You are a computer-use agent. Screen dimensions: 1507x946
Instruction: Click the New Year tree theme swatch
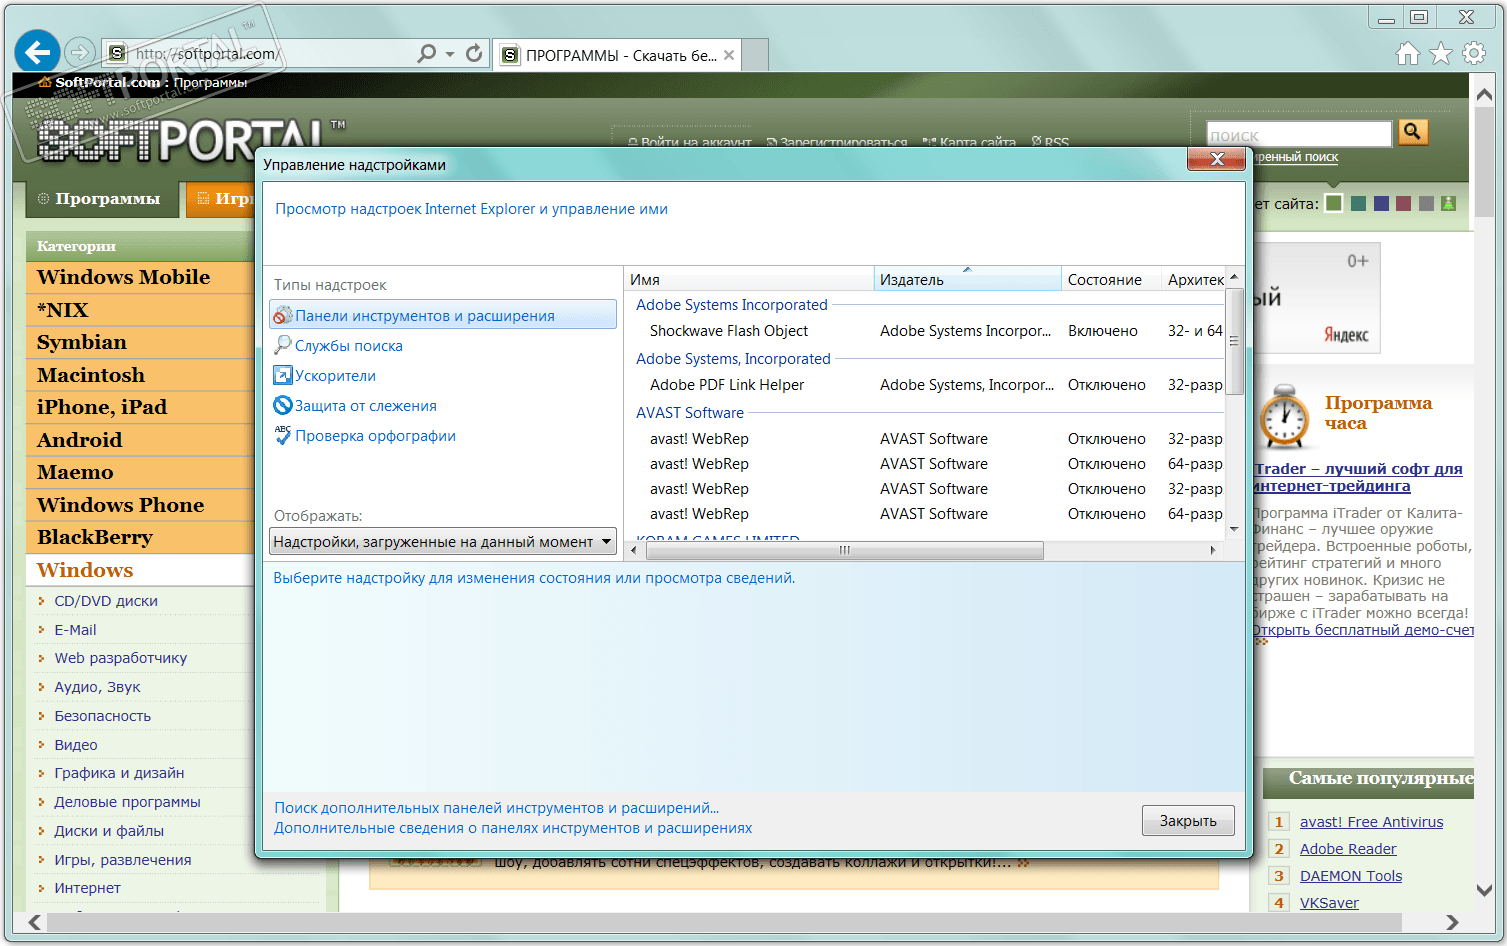click(x=1449, y=204)
